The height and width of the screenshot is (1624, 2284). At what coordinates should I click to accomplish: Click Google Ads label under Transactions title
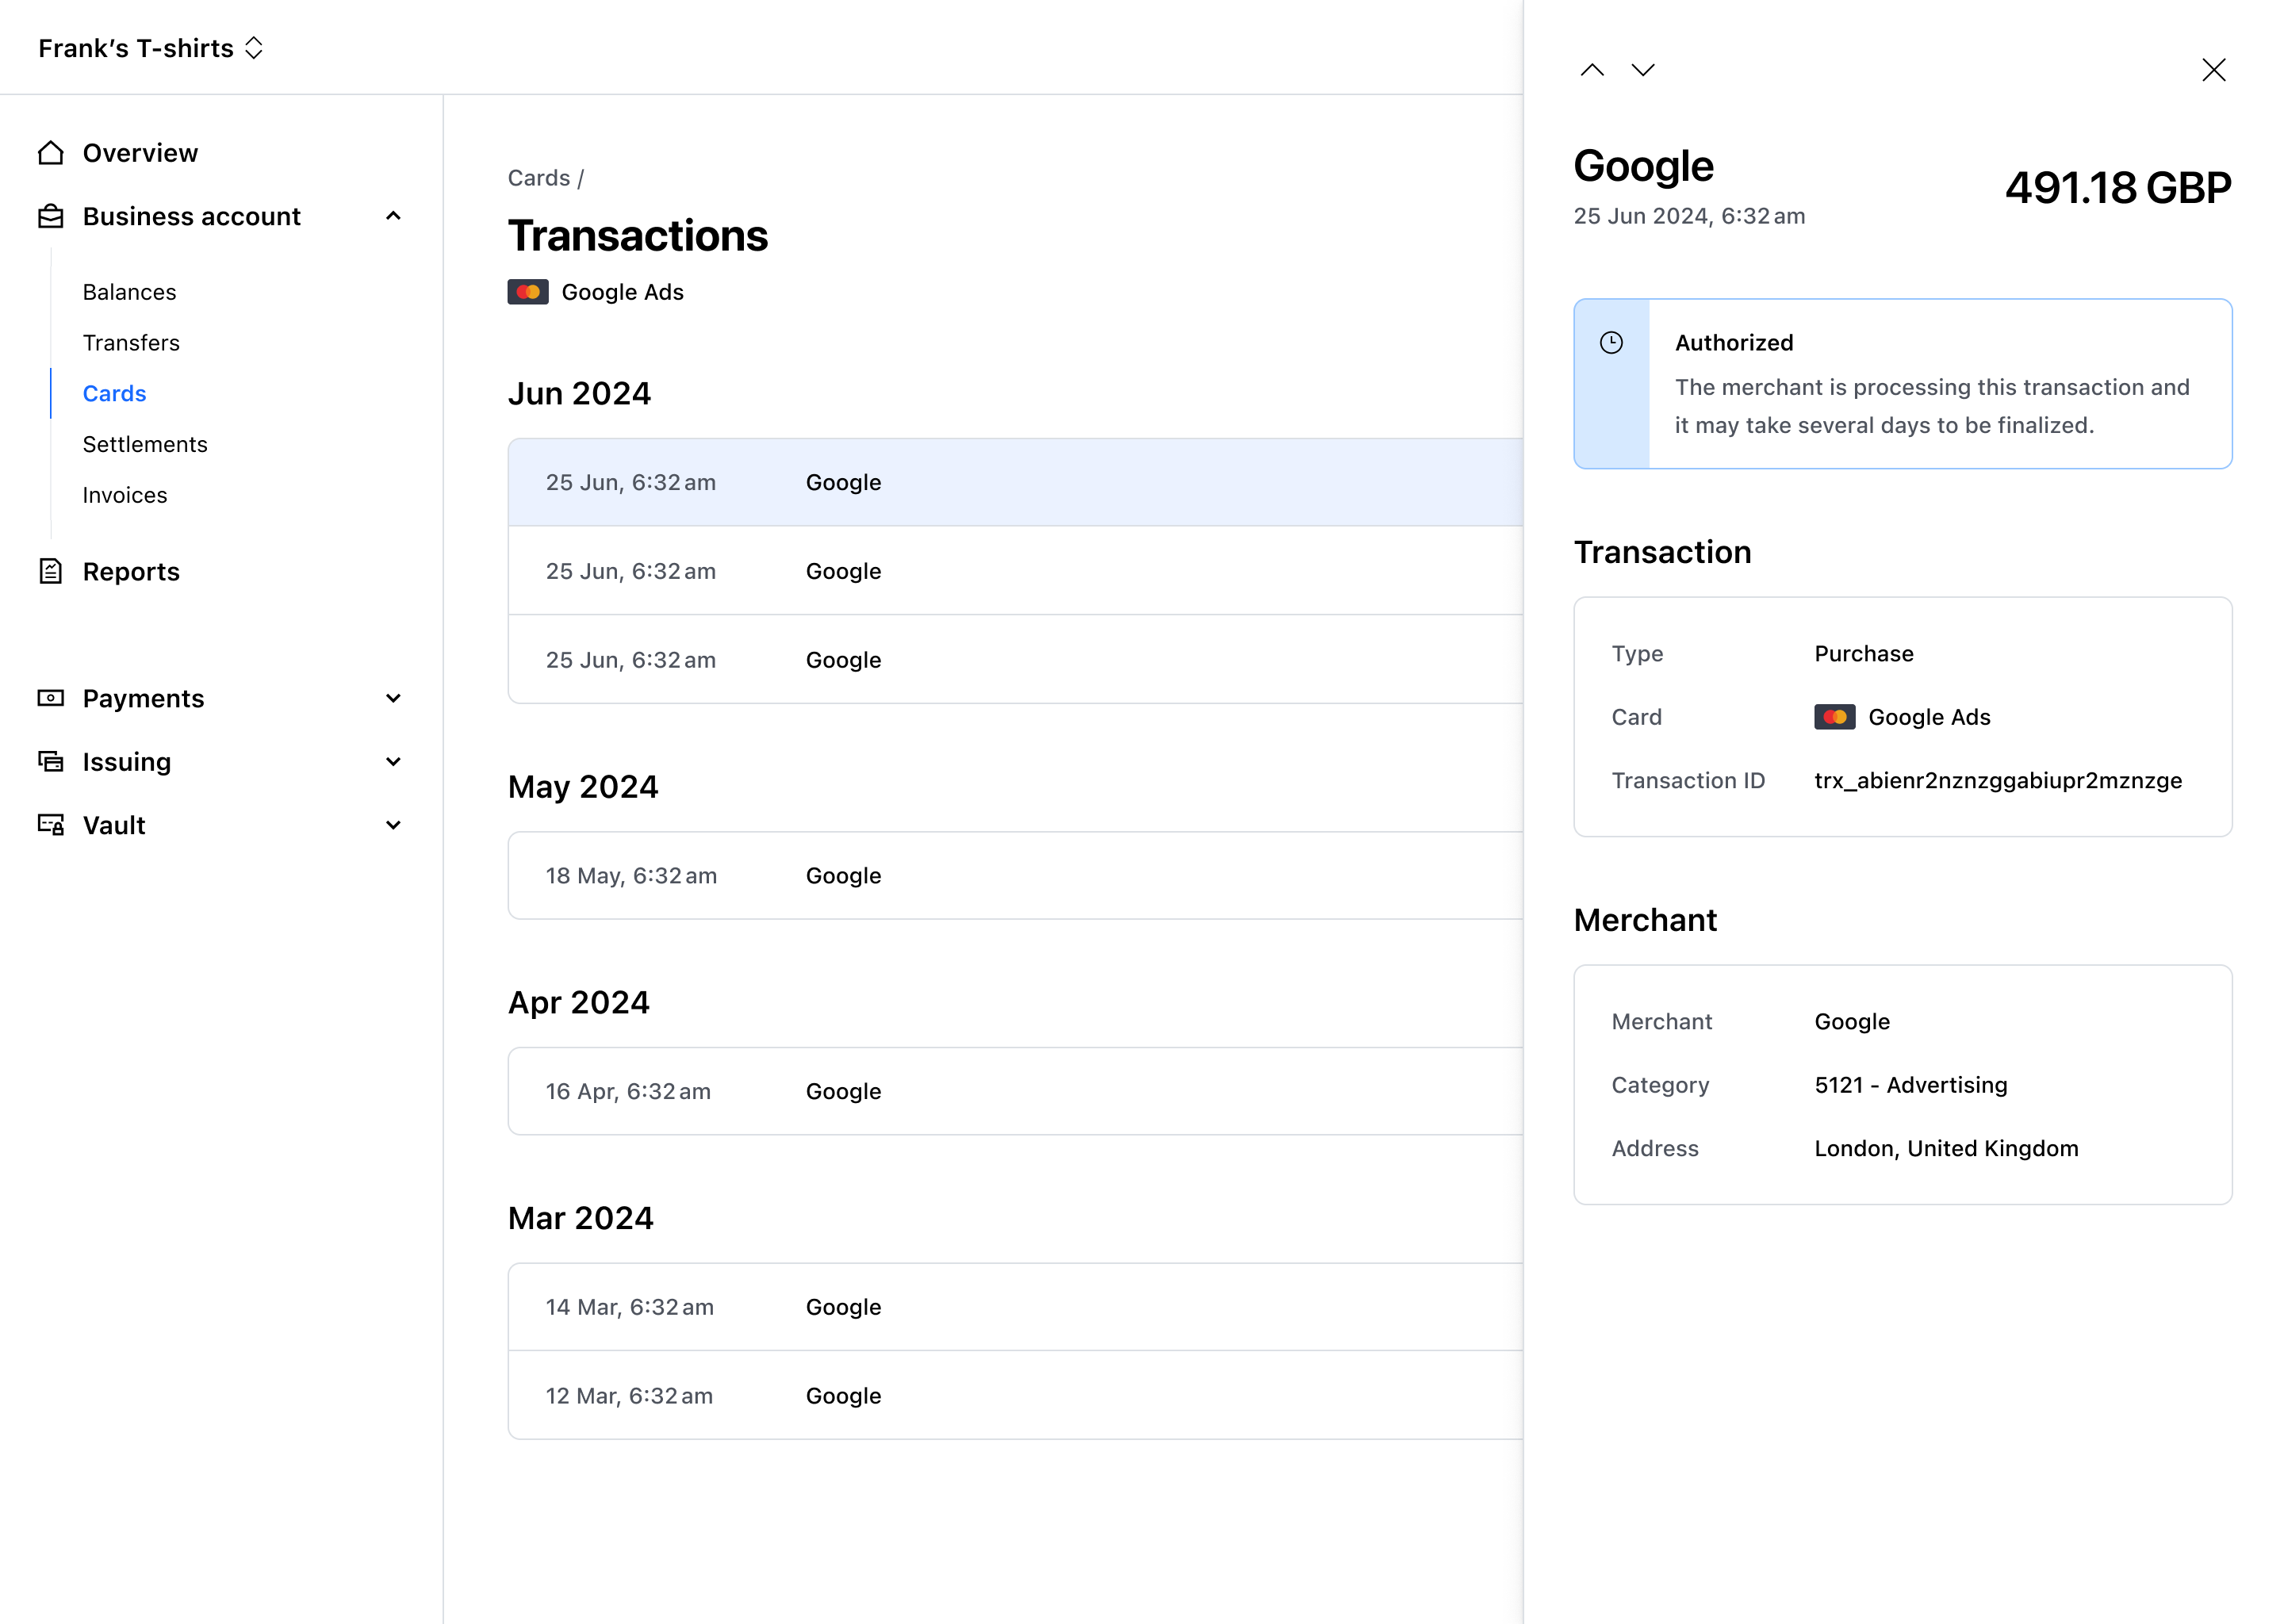(622, 292)
